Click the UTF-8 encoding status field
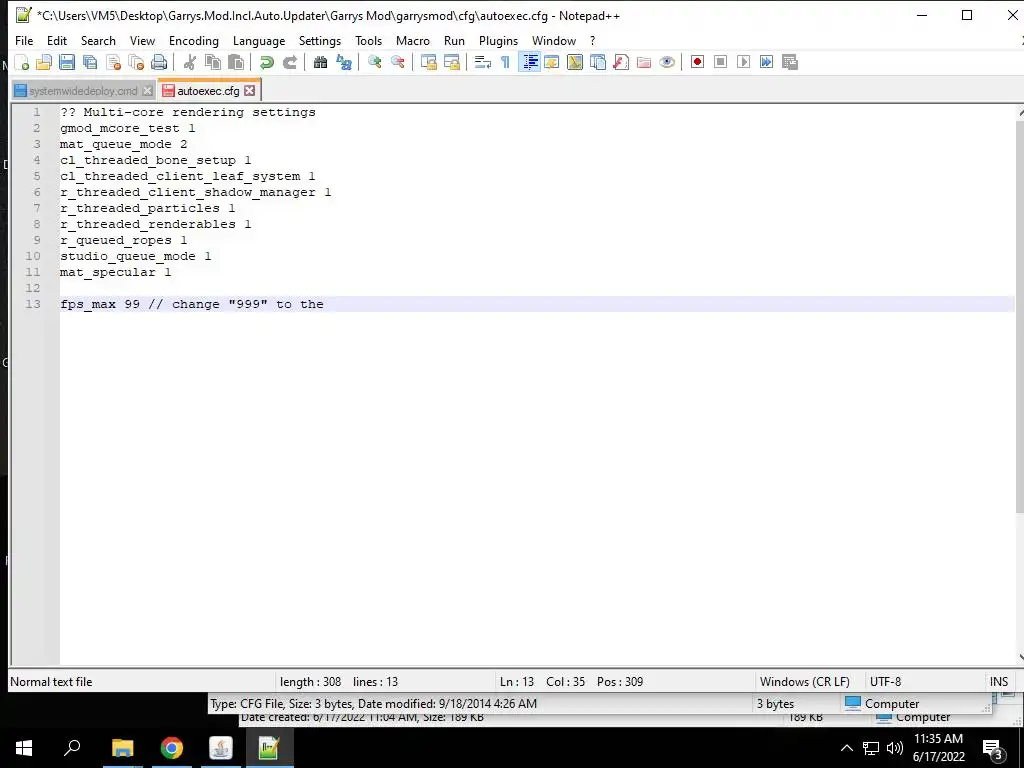 point(886,682)
